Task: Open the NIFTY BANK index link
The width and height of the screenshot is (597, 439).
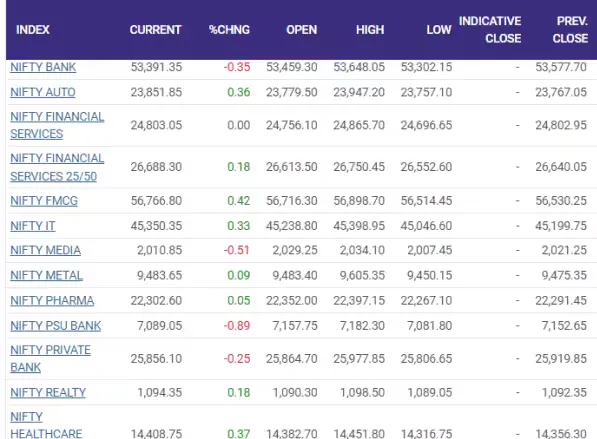Action: [x=43, y=67]
